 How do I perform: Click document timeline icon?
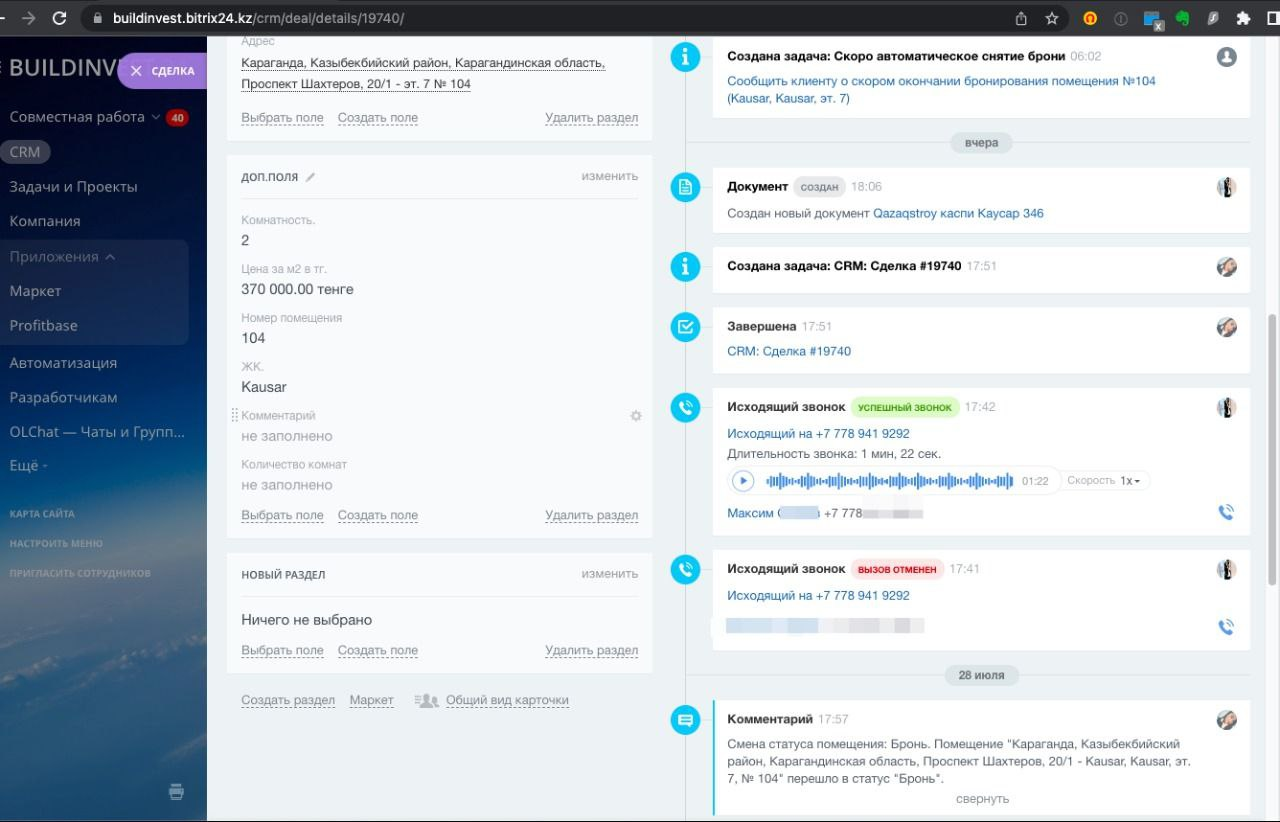685,187
